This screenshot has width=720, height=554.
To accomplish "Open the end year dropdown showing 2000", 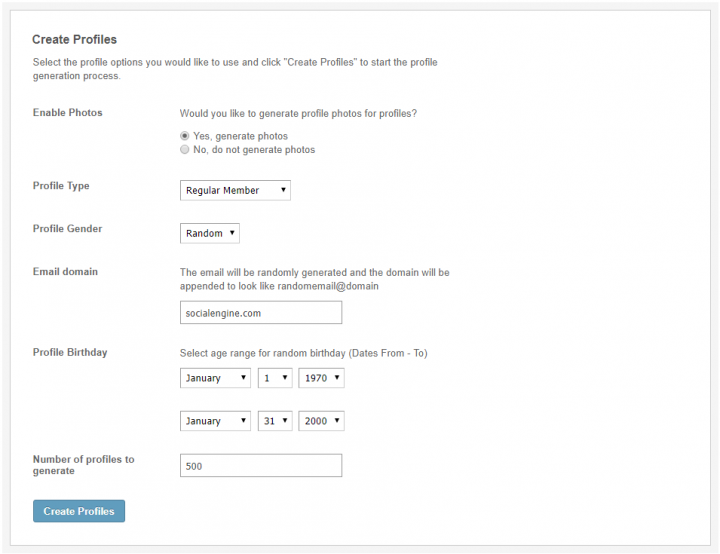I will [x=321, y=420].
